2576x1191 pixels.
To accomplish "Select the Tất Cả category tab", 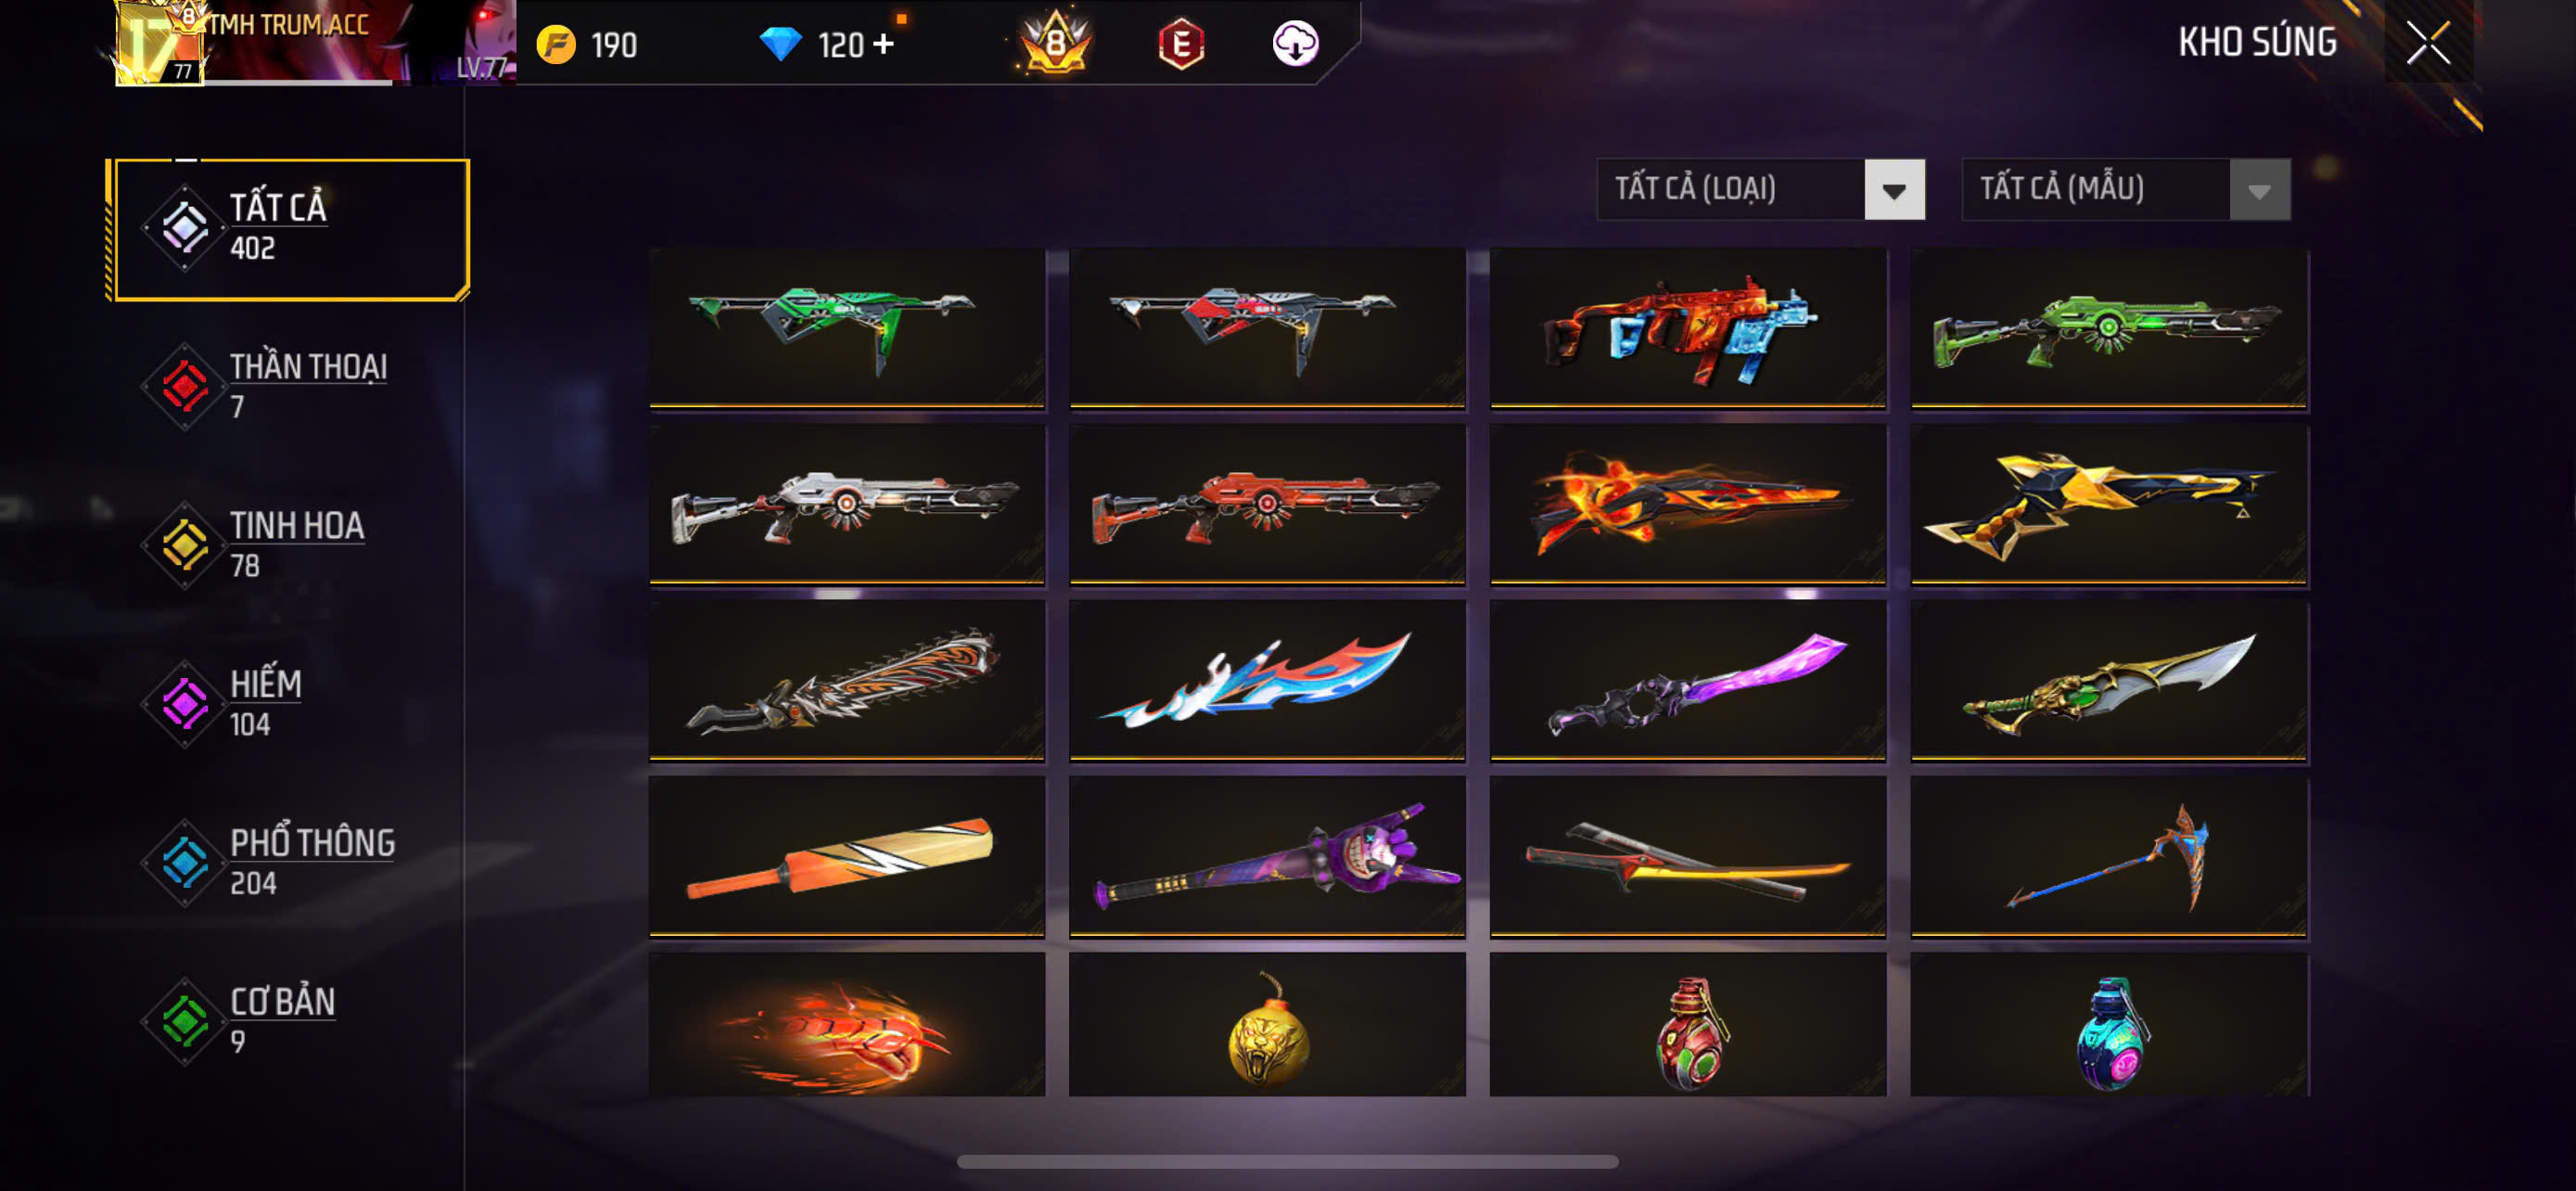I will tap(291, 229).
